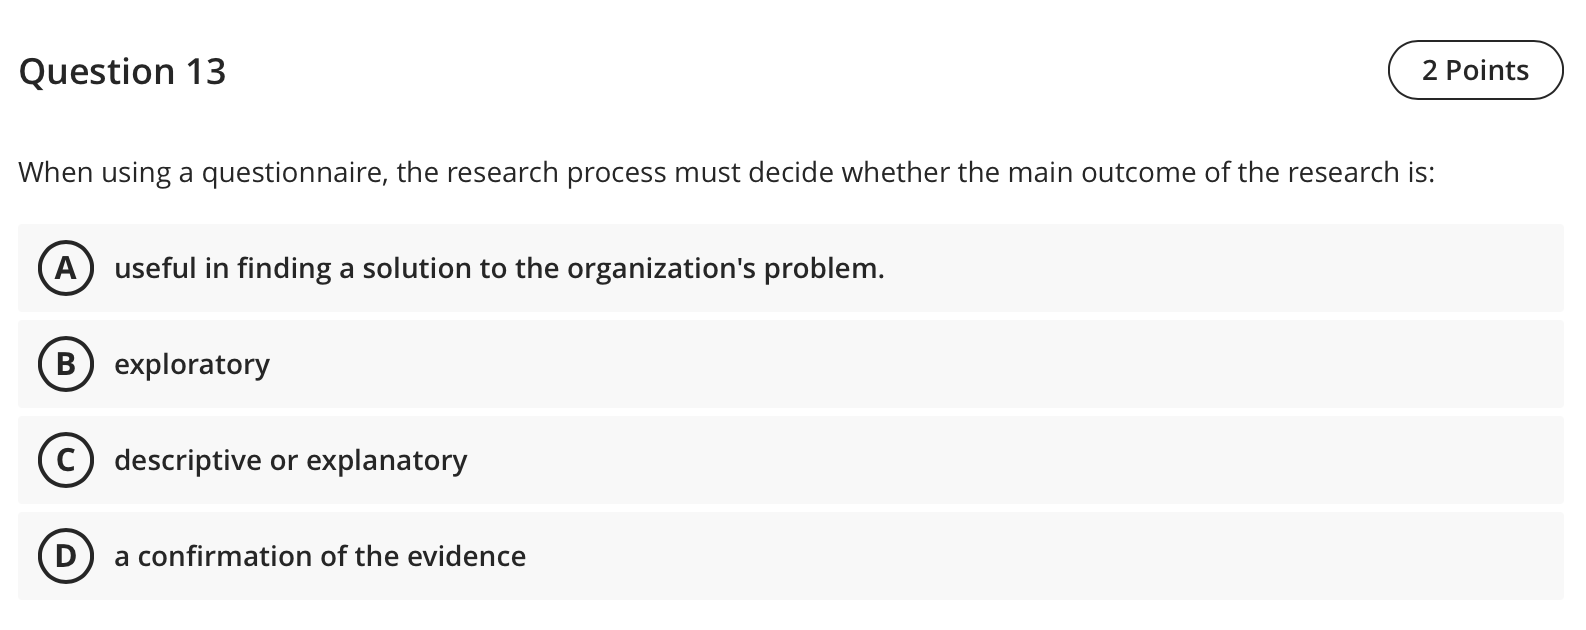Screen dimensions: 1586x630
Task: Click the word 'exploratory' in option B
Action: coord(191,364)
